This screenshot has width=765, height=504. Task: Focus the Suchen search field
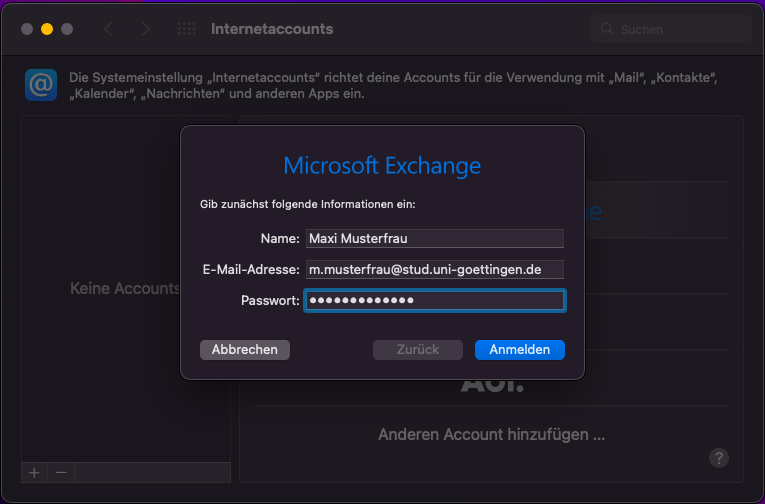[x=671, y=29]
